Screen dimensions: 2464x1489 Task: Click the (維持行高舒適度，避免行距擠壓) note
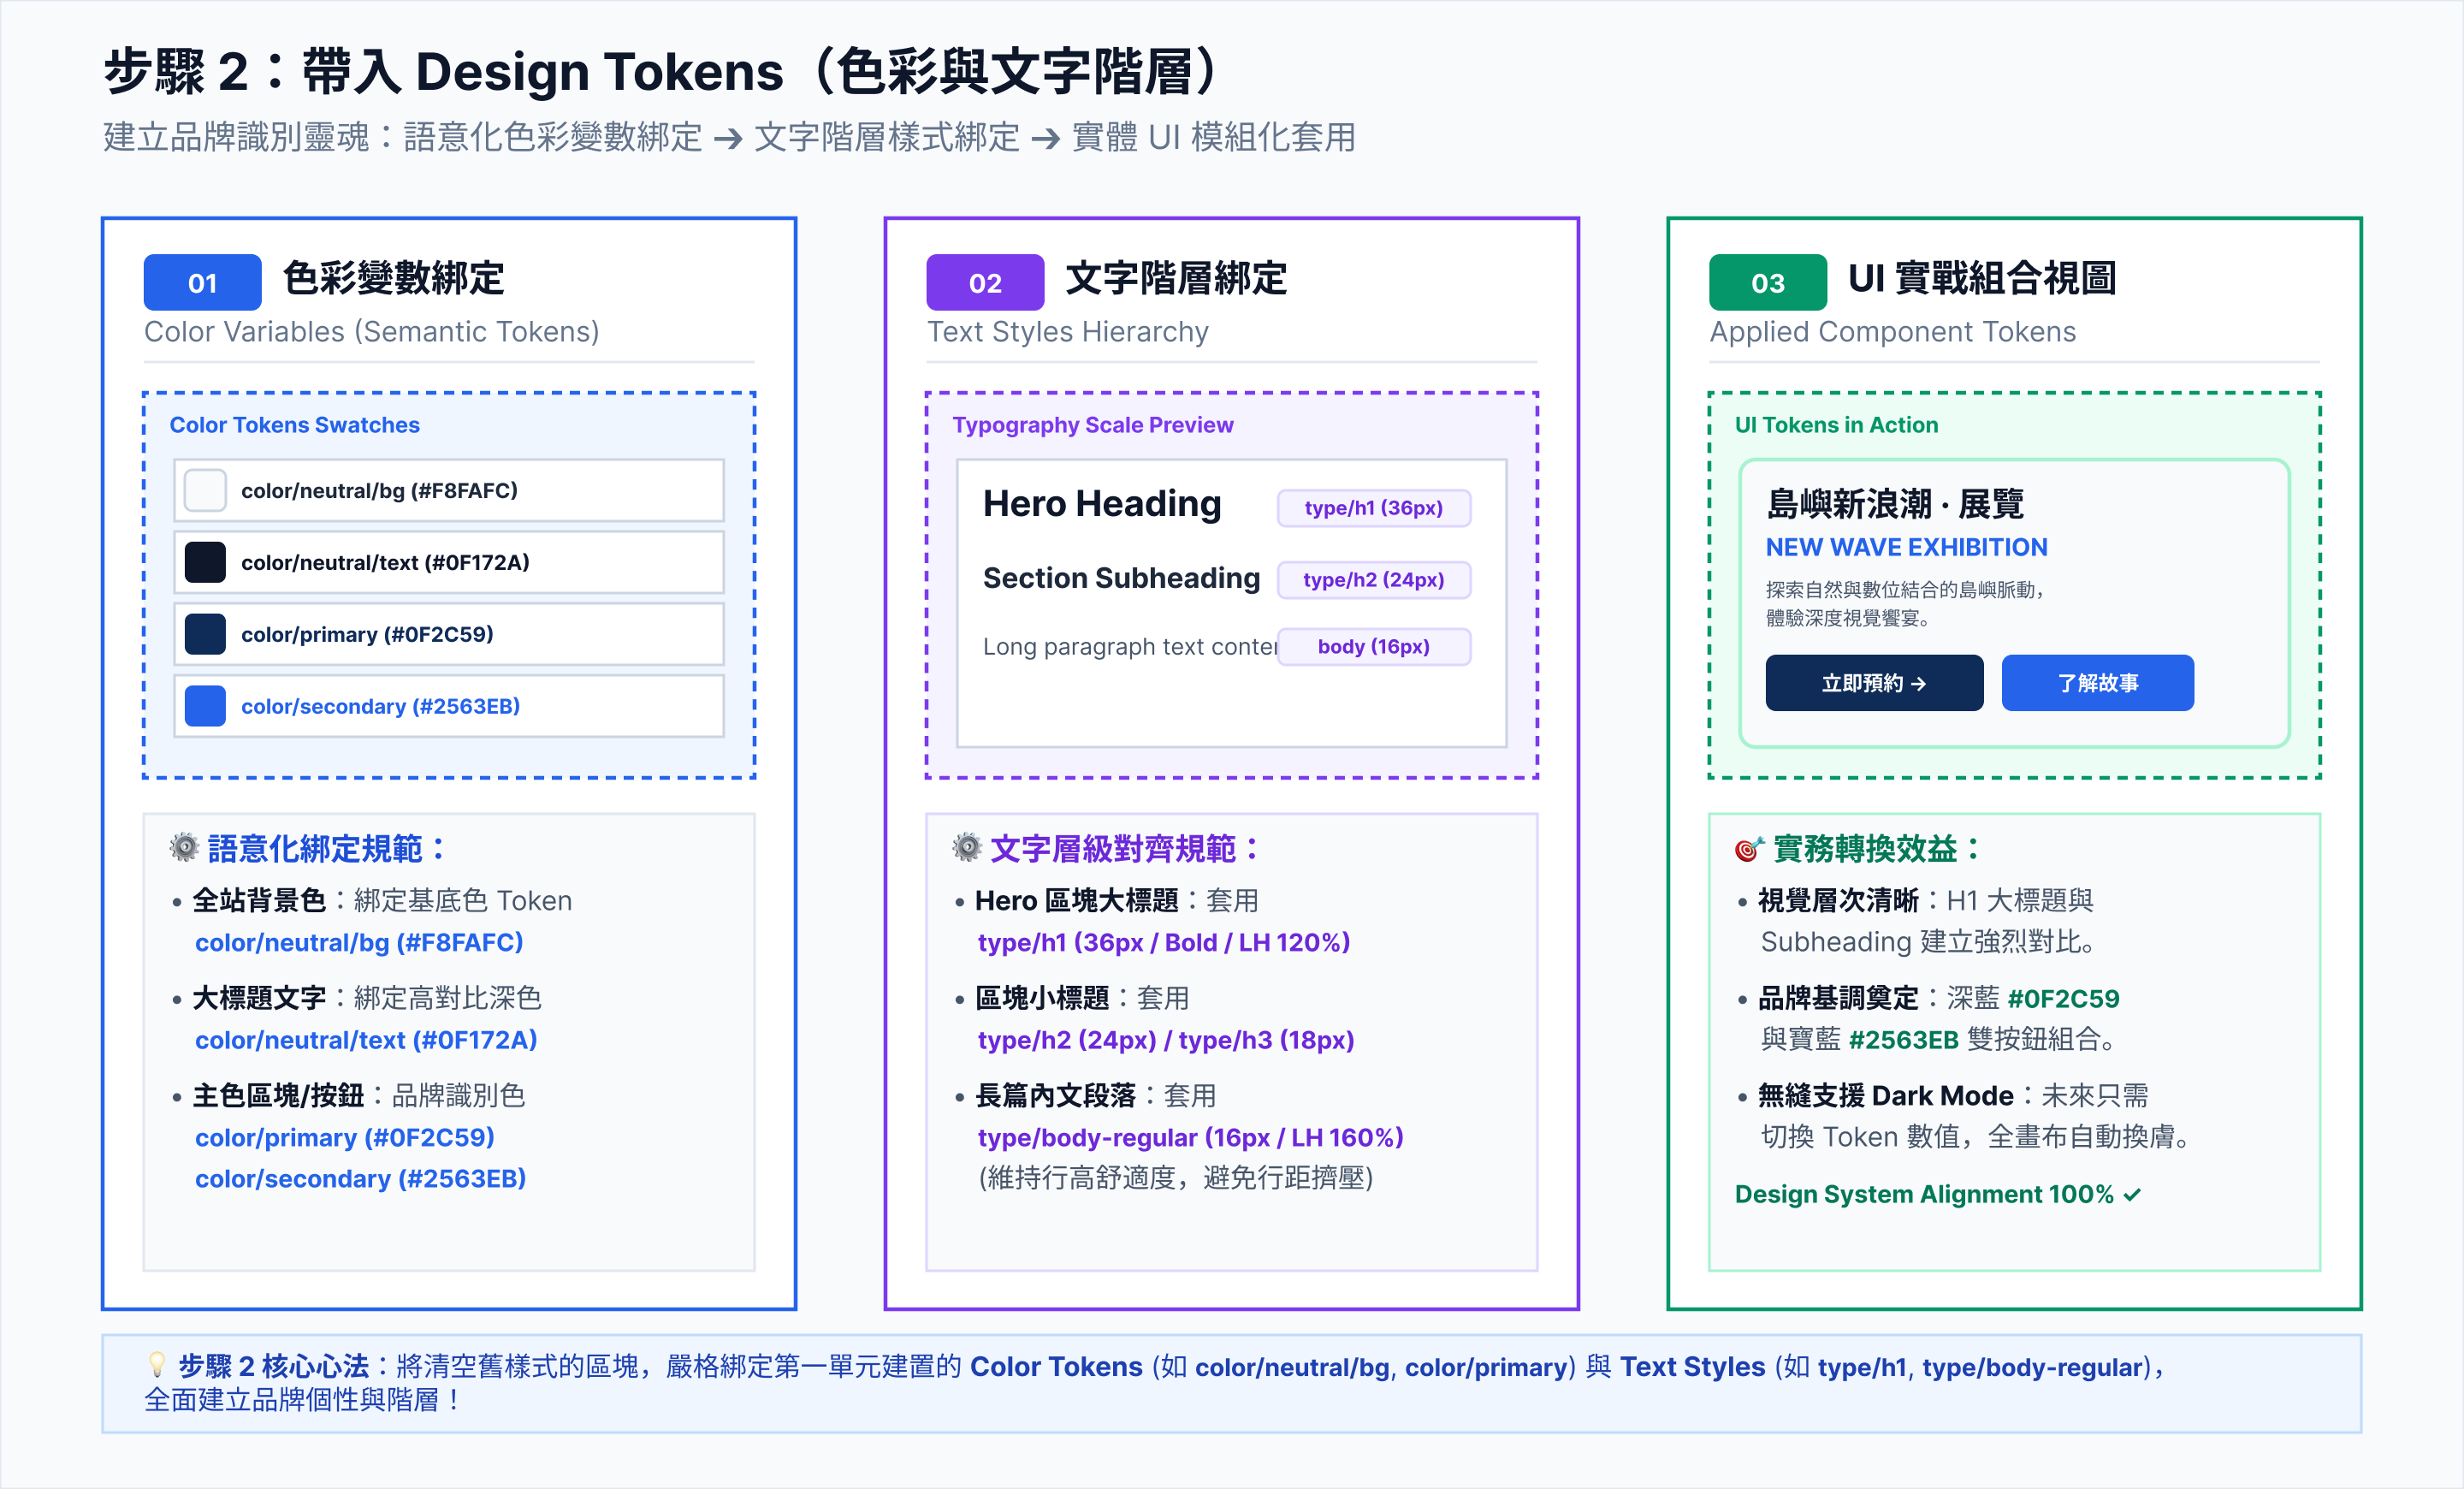click(x=1175, y=1178)
